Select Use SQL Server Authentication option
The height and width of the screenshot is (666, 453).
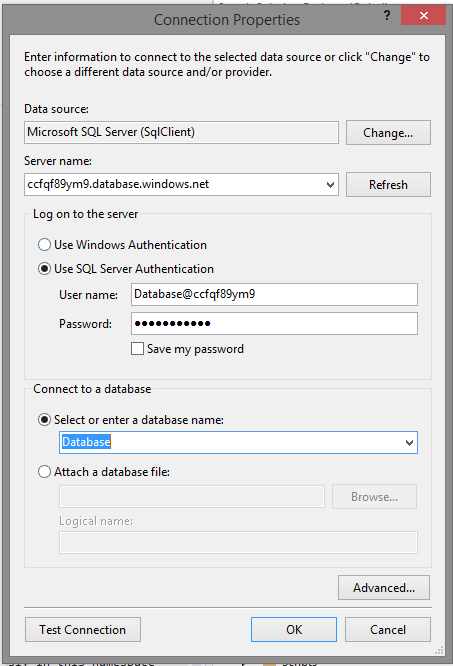point(44,269)
